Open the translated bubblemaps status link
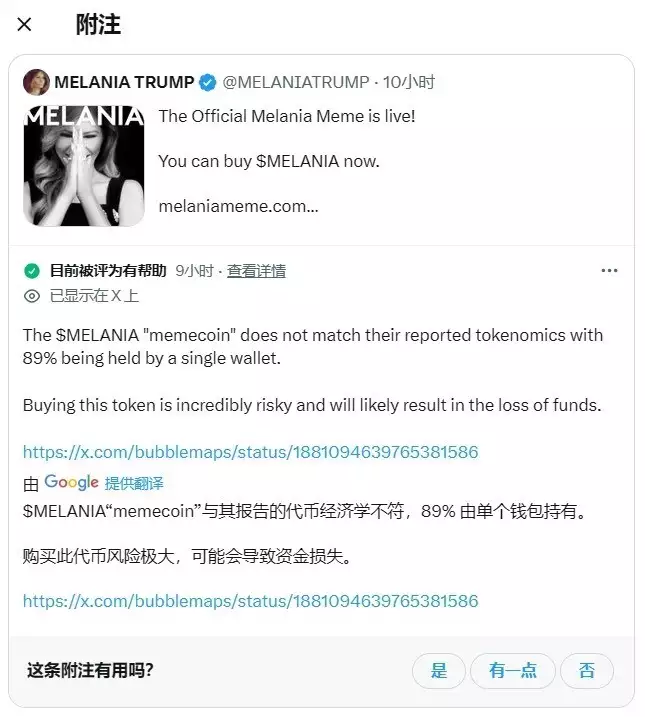The height and width of the screenshot is (717, 645). pos(251,601)
